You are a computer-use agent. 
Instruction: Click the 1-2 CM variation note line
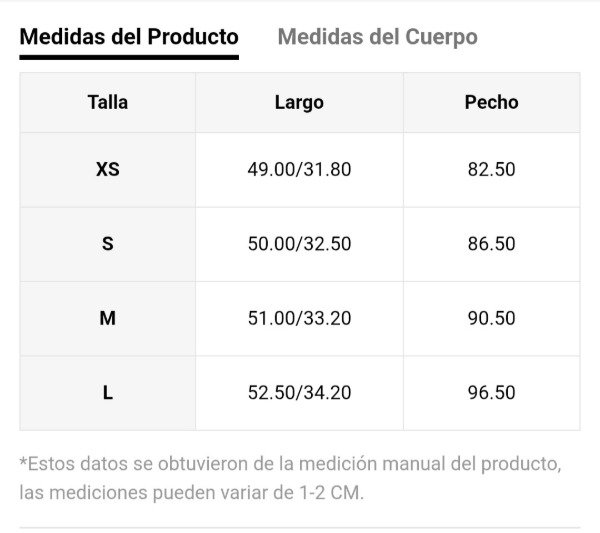point(191,494)
